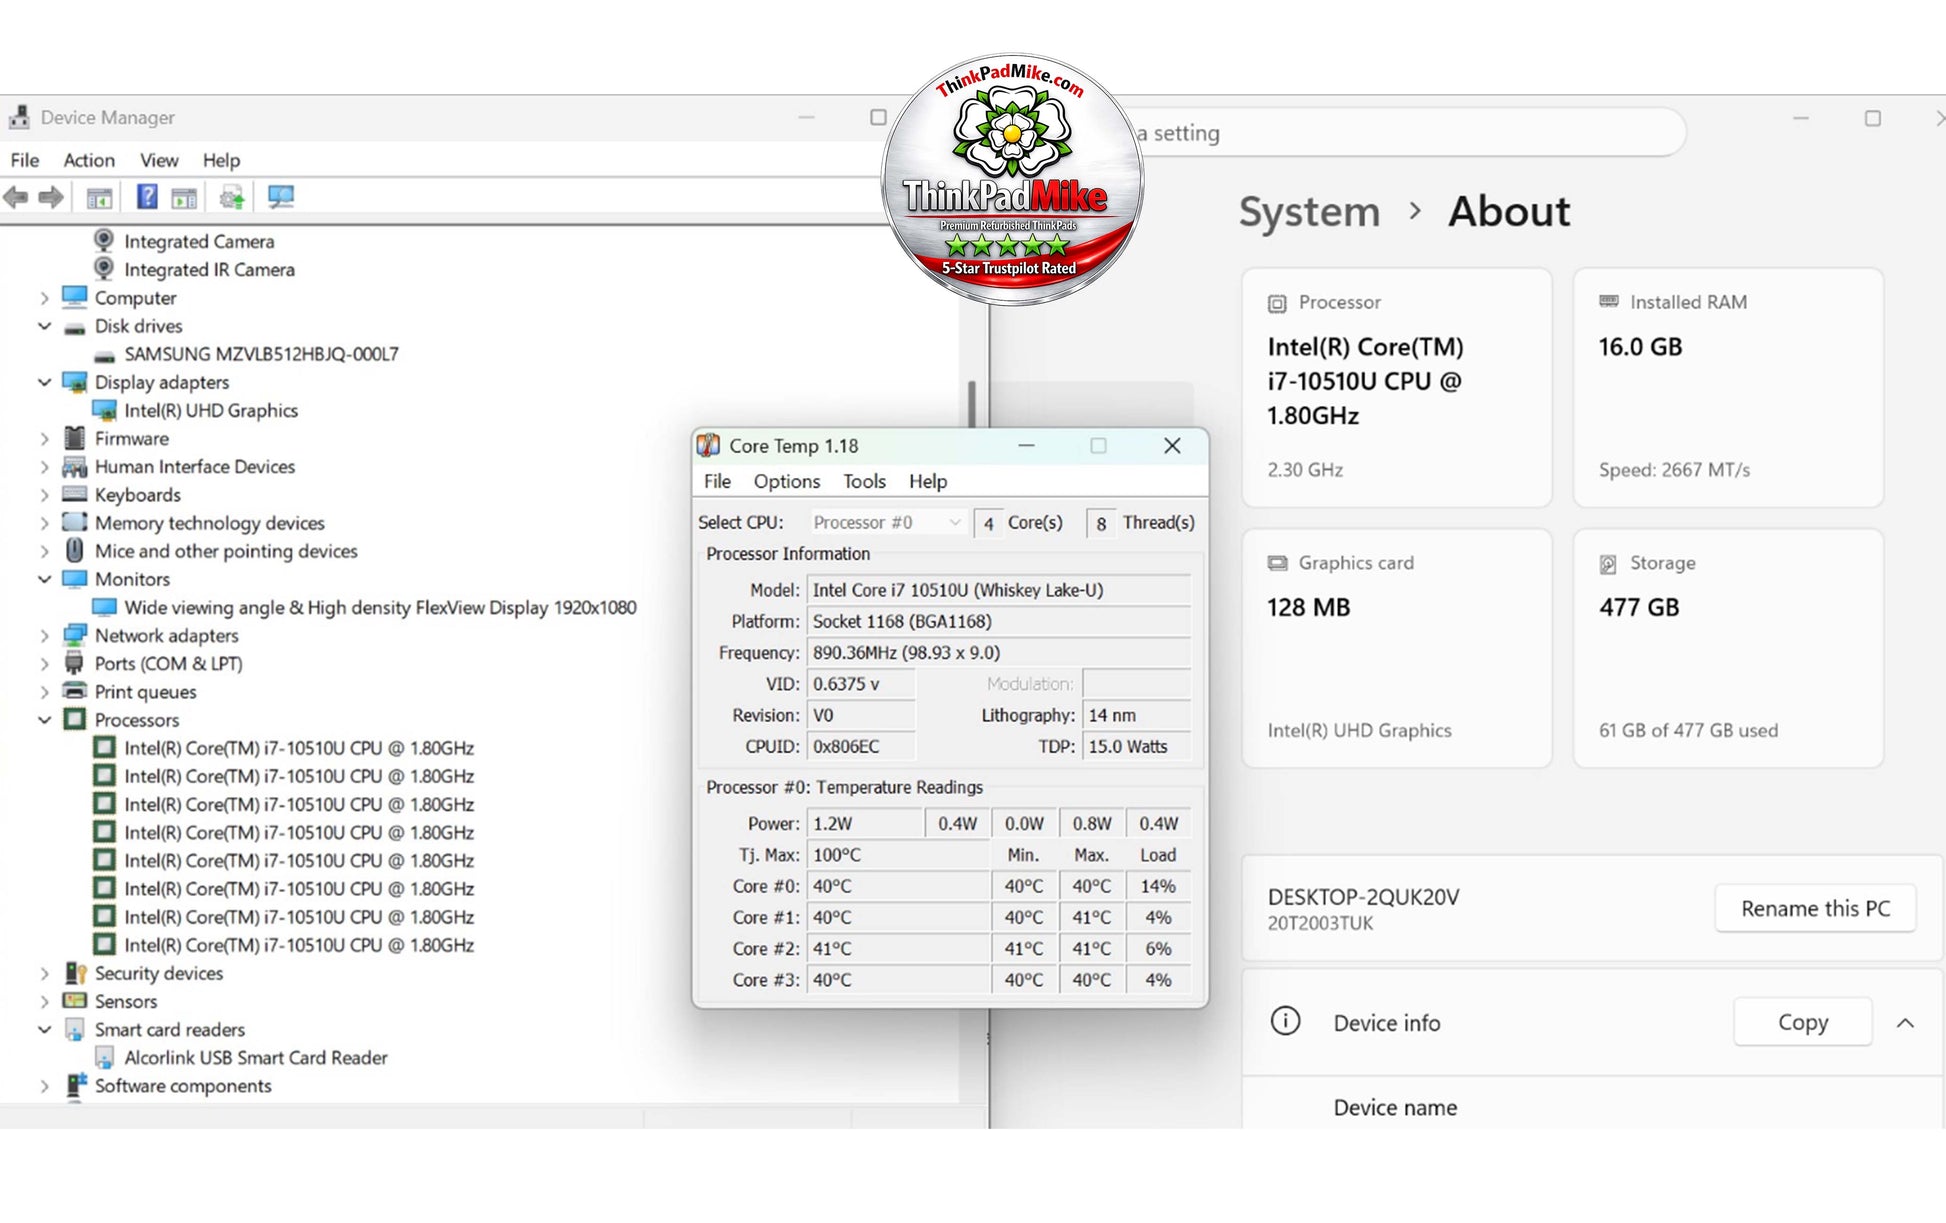Click the scan for hardware changes monitor icon
The width and height of the screenshot is (1946, 1223).
[281, 197]
